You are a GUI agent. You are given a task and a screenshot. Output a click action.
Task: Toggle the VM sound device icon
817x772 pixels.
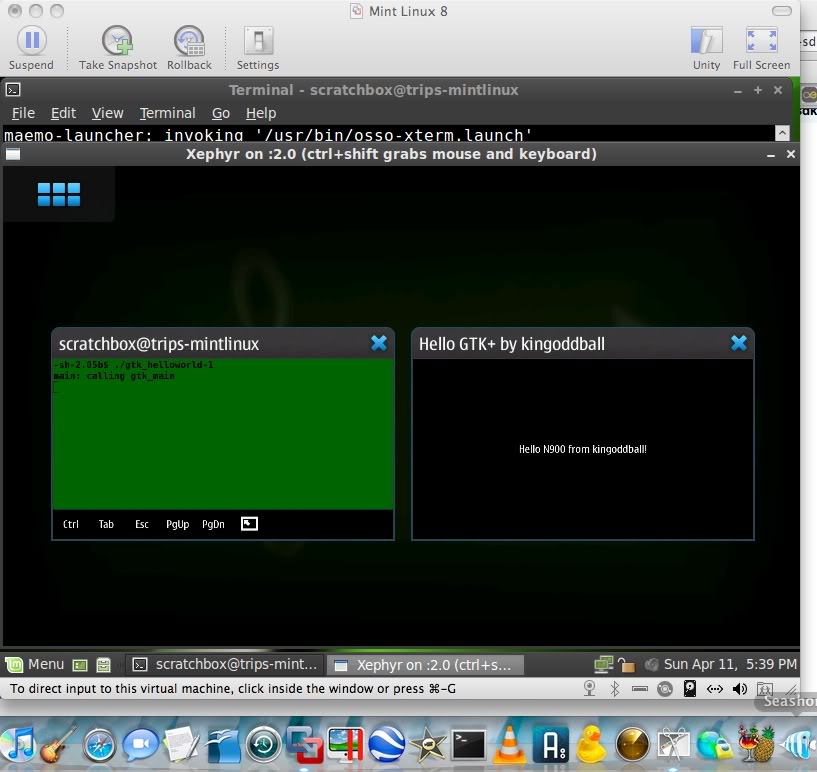coord(740,689)
